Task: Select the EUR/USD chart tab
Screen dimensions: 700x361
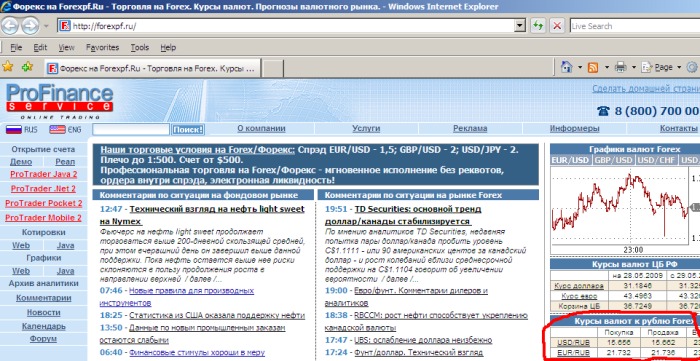Action: click(570, 160)
